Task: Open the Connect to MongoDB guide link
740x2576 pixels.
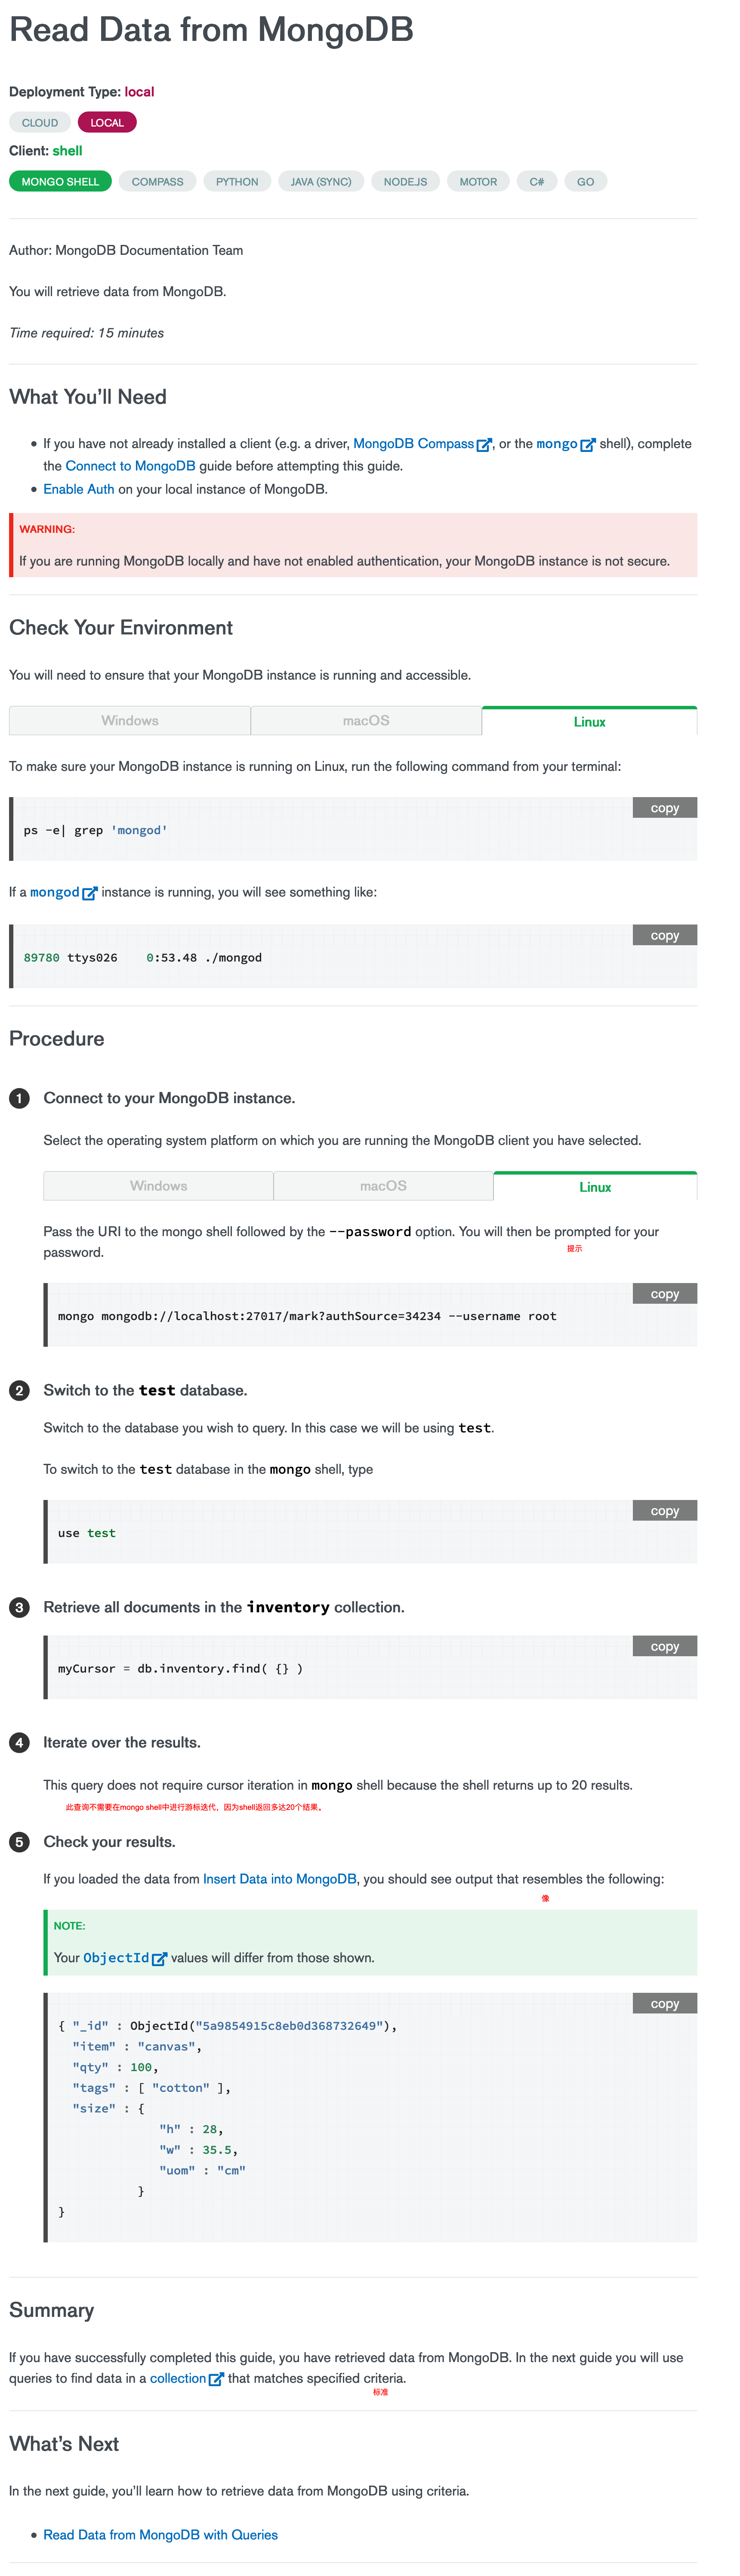Action: click(x=130, y=466)
